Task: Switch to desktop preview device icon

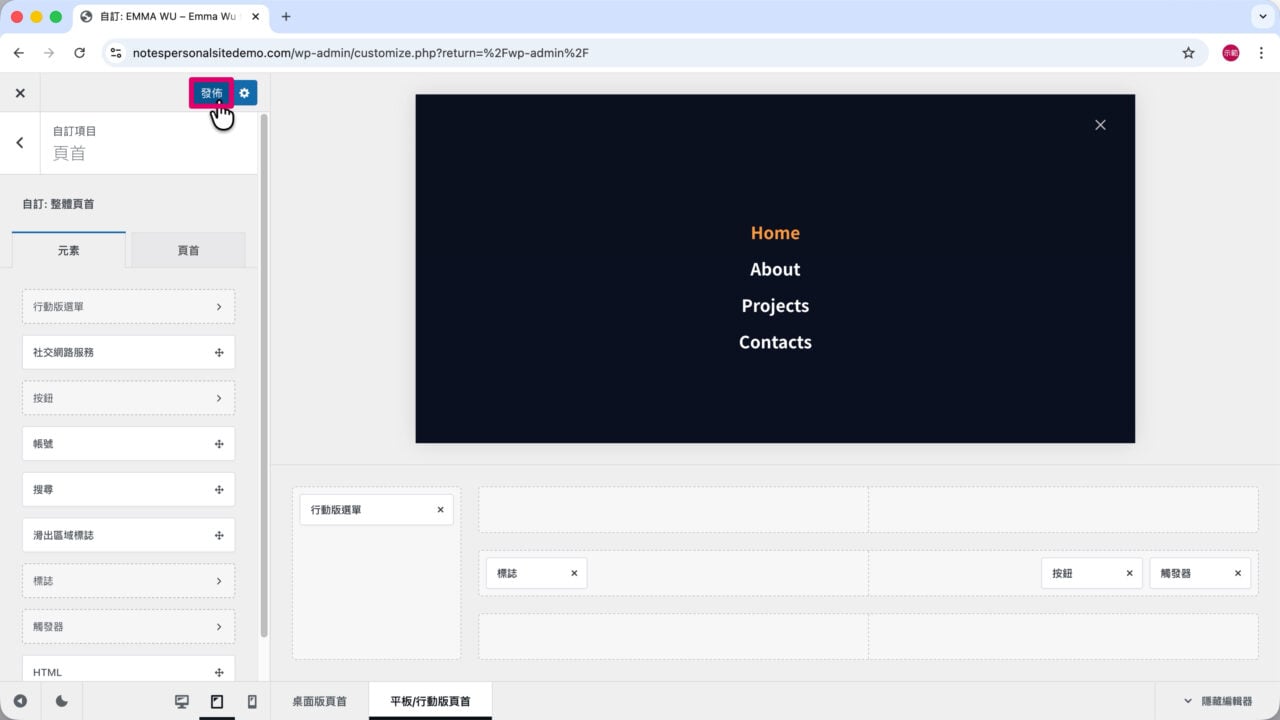Action: coord(182,702)
